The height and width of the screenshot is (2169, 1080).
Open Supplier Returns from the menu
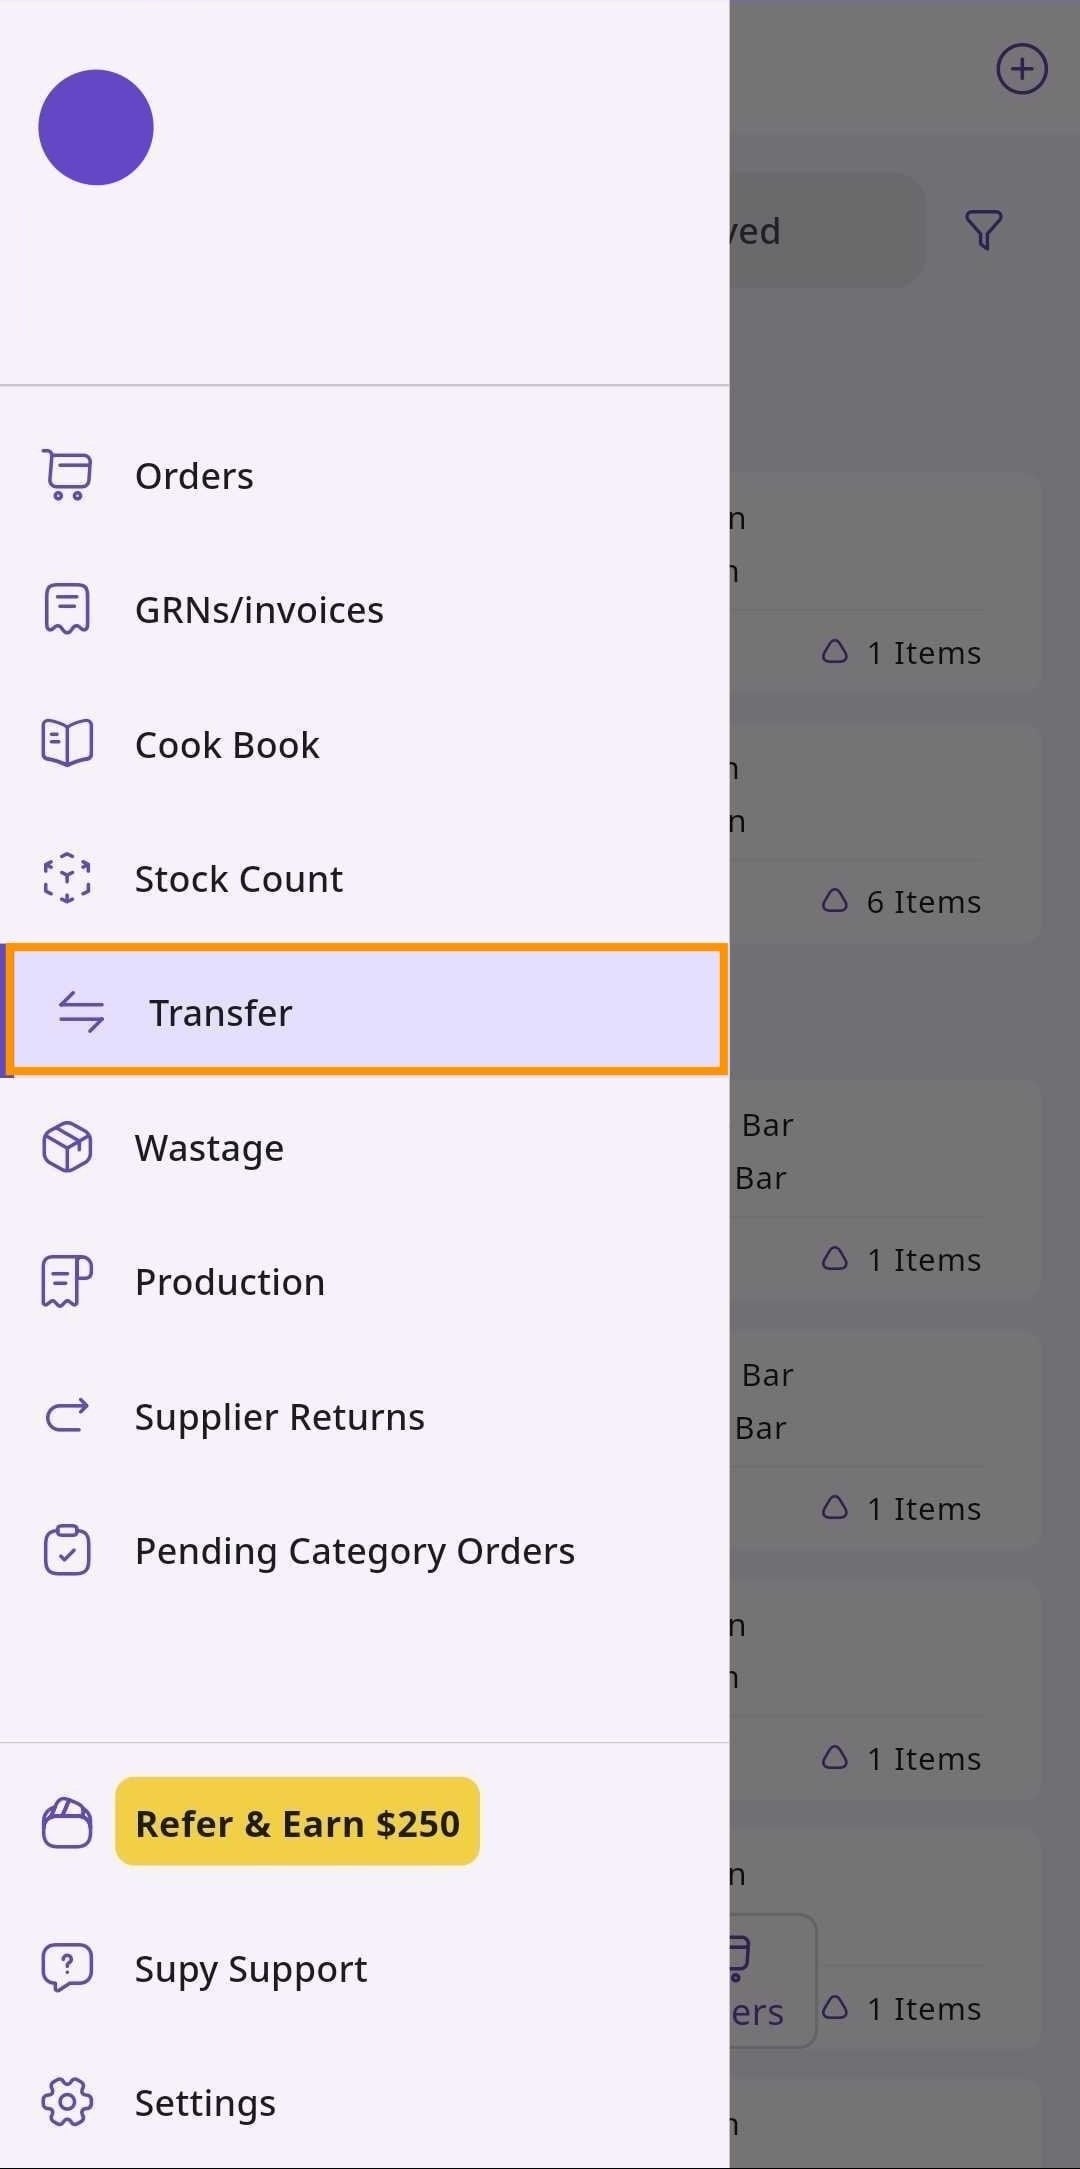point(279,1417)
